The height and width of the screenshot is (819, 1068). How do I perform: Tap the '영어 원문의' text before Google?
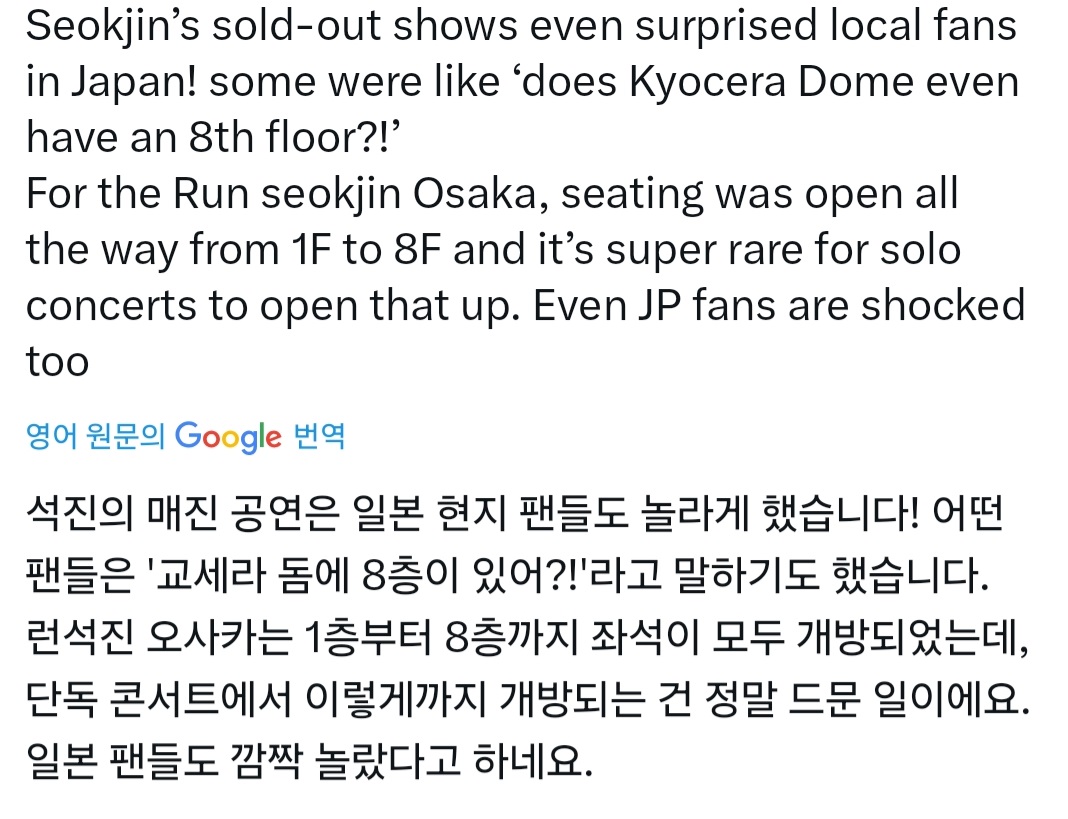pyautogui.click(x=95, y=436)
